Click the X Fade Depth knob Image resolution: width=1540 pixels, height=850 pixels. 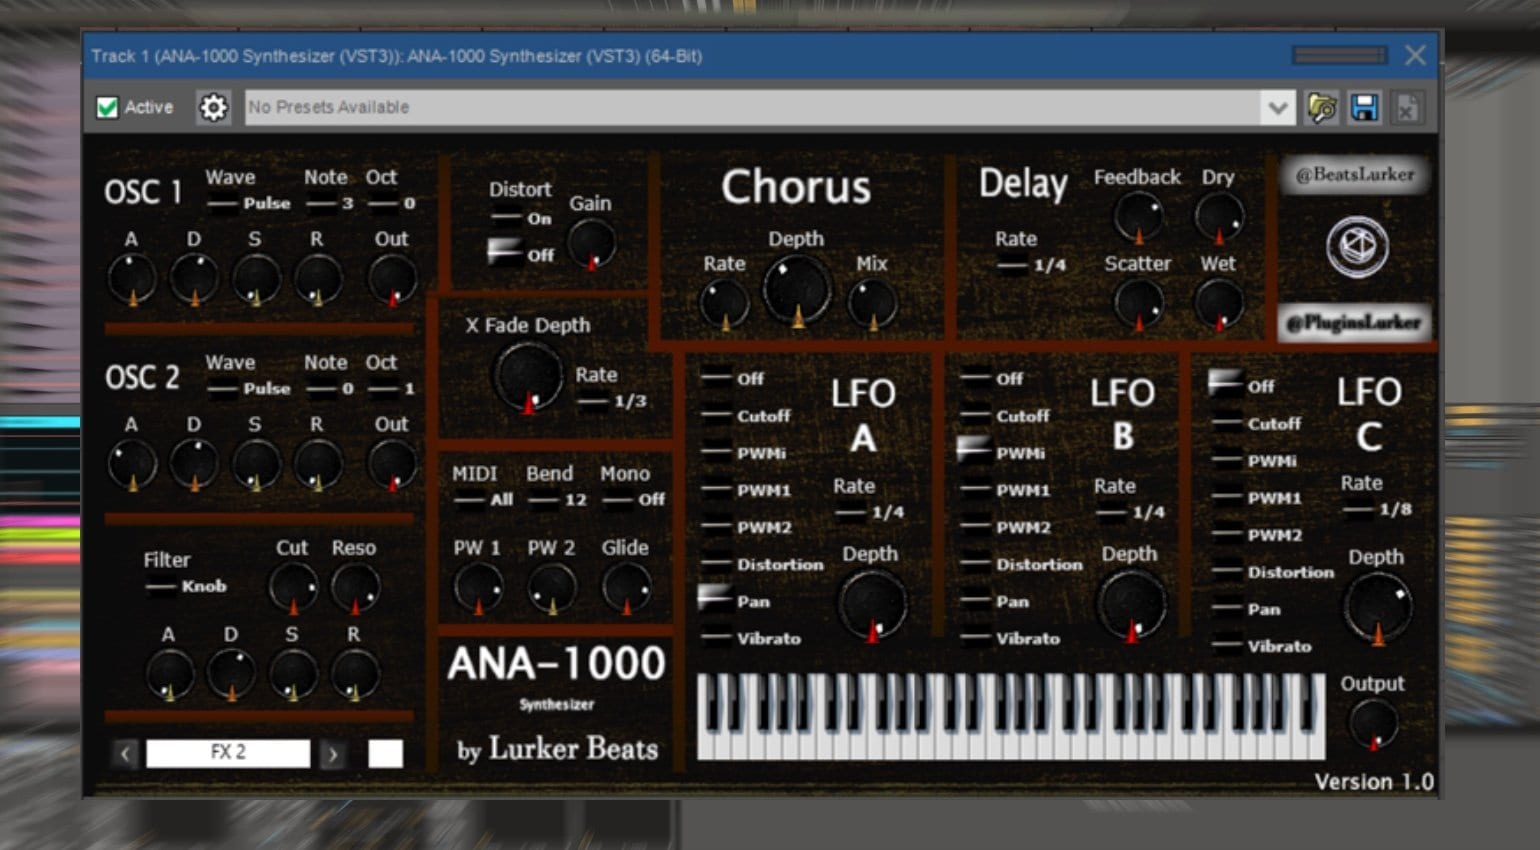click(x=528, y=377)
